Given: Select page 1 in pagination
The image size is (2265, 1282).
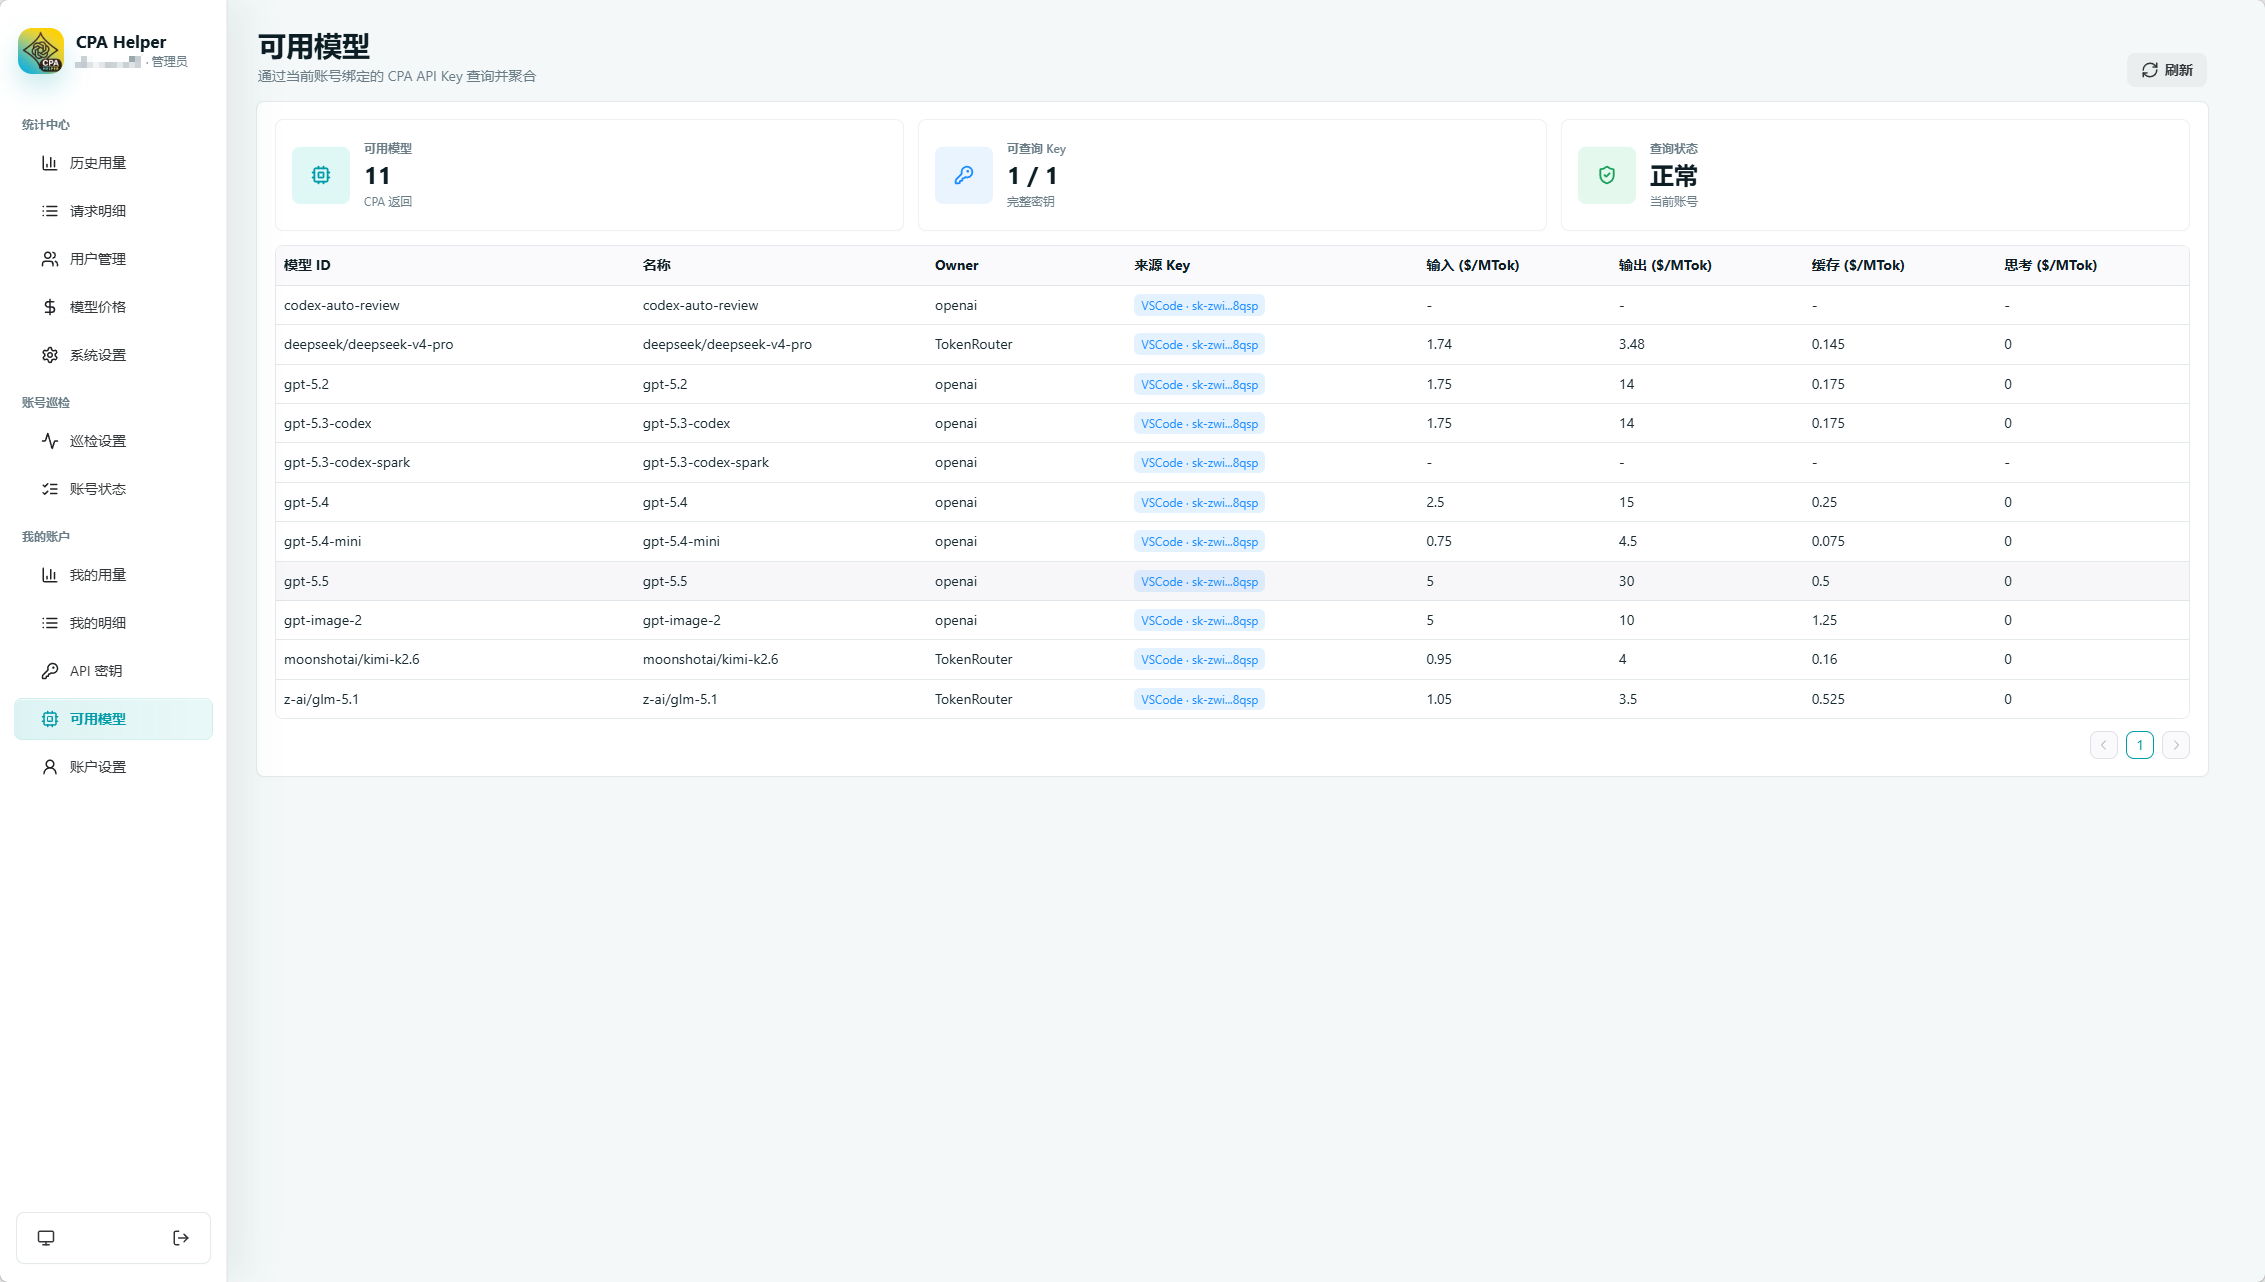Looking at the screenshot, I should pyautogui.click(x=2140, y=745).
